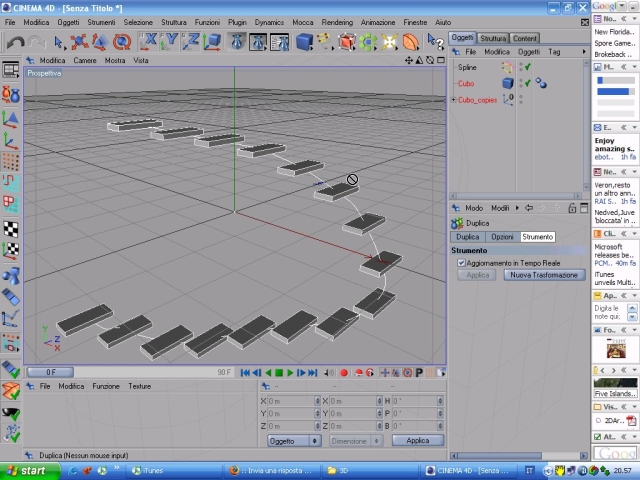Select the Model mode icon in left palette
640x480 pixels.
tap(11, 120)
